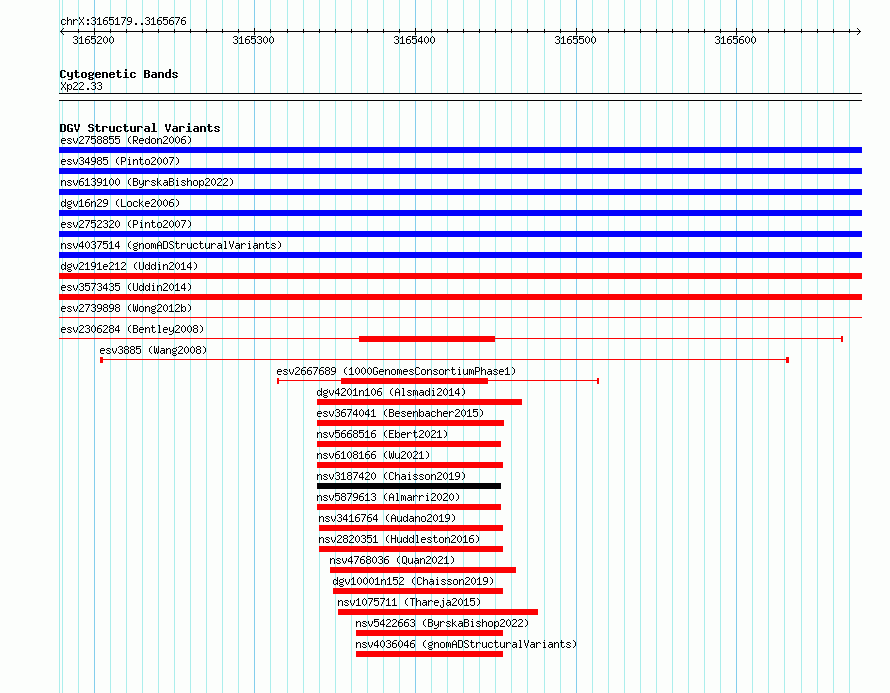Click nsv5879613 (Almarri2020) label

[388, 497]
